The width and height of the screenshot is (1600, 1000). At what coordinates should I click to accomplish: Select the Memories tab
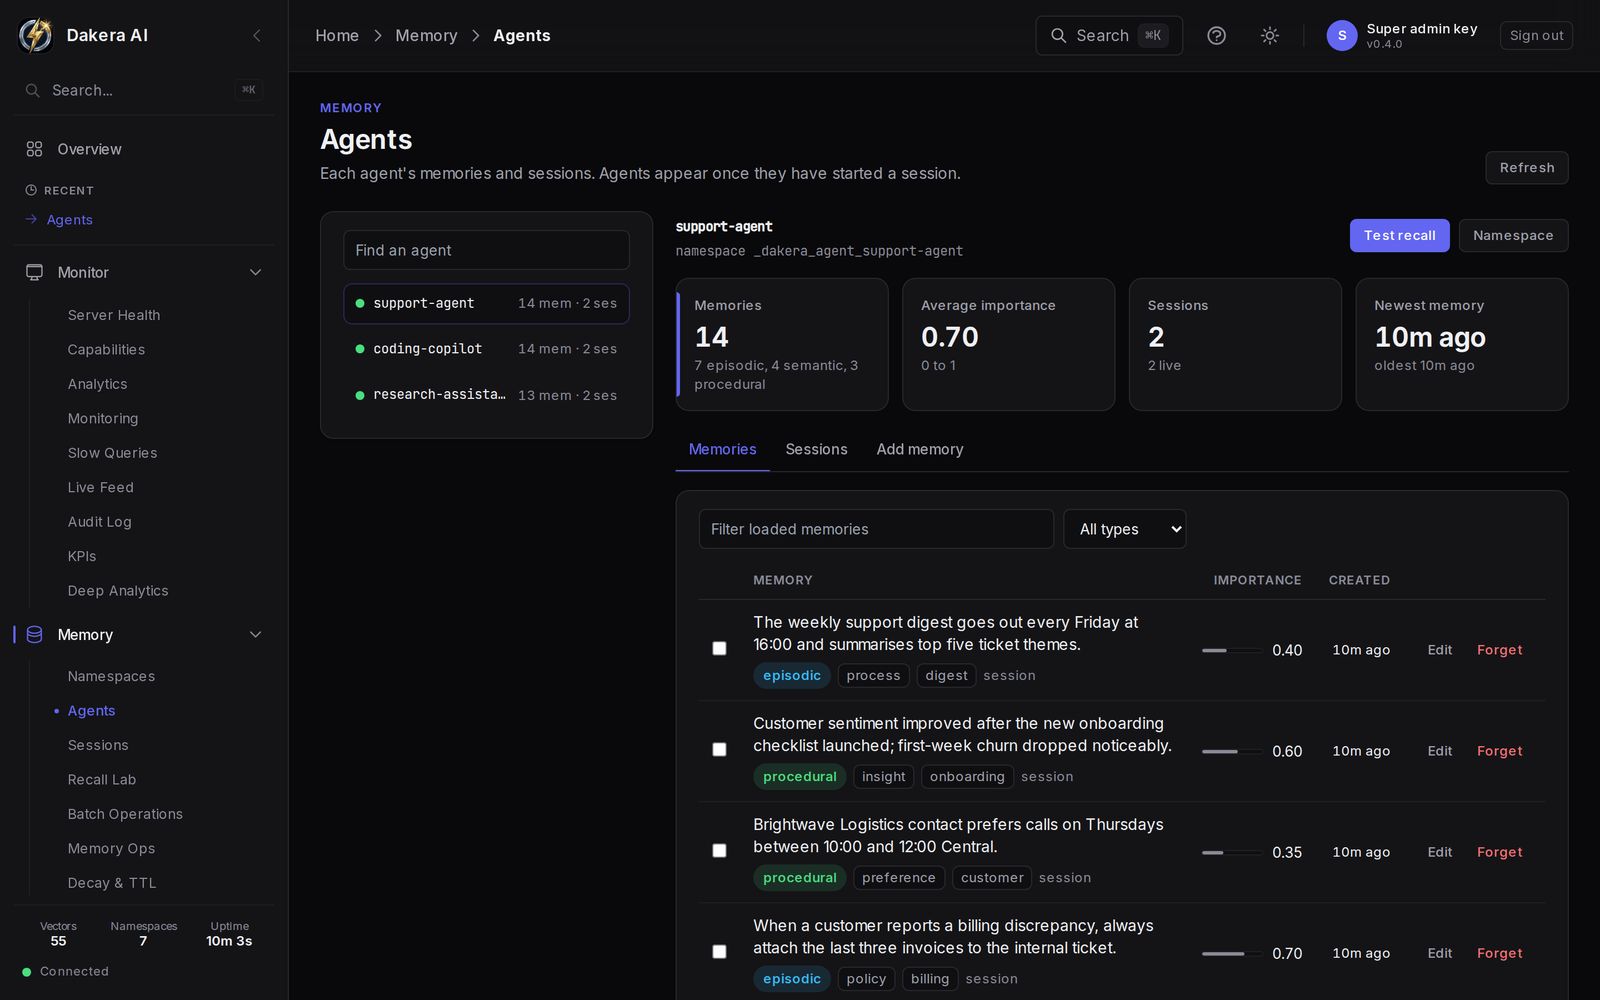point(722,449)
